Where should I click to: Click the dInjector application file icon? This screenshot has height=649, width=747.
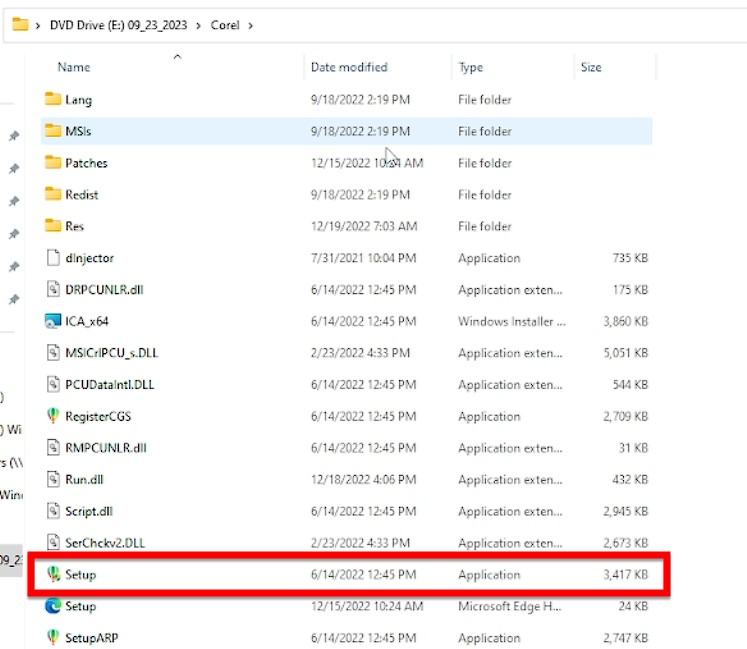53,257
